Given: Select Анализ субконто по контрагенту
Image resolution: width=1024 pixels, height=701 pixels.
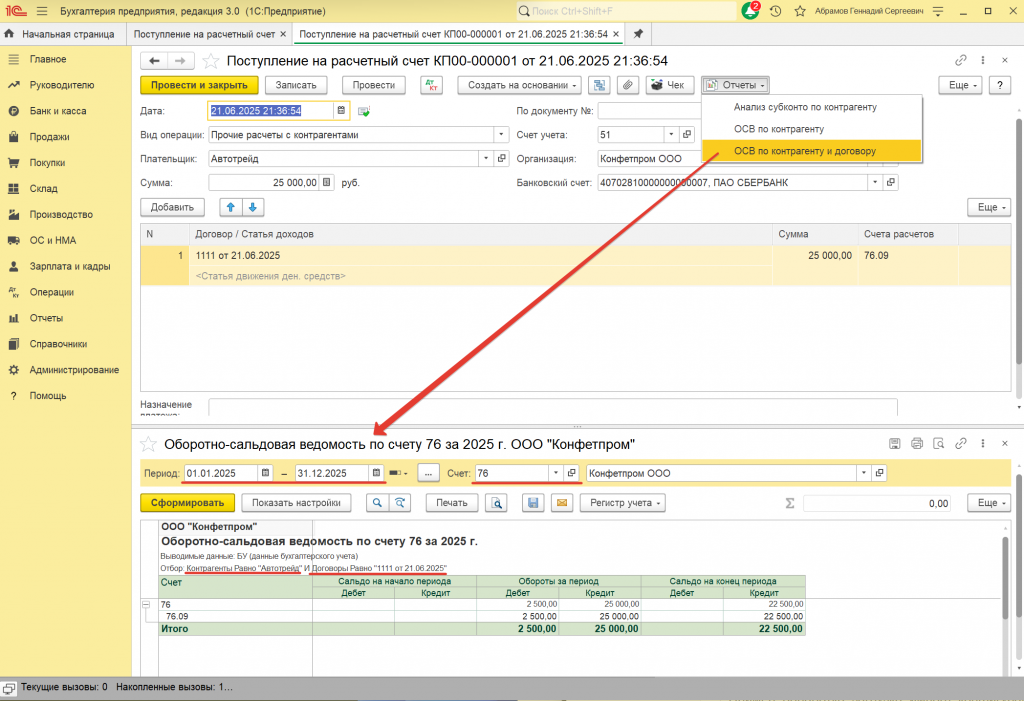Looking at the screenshot, I should coord(805,107).
